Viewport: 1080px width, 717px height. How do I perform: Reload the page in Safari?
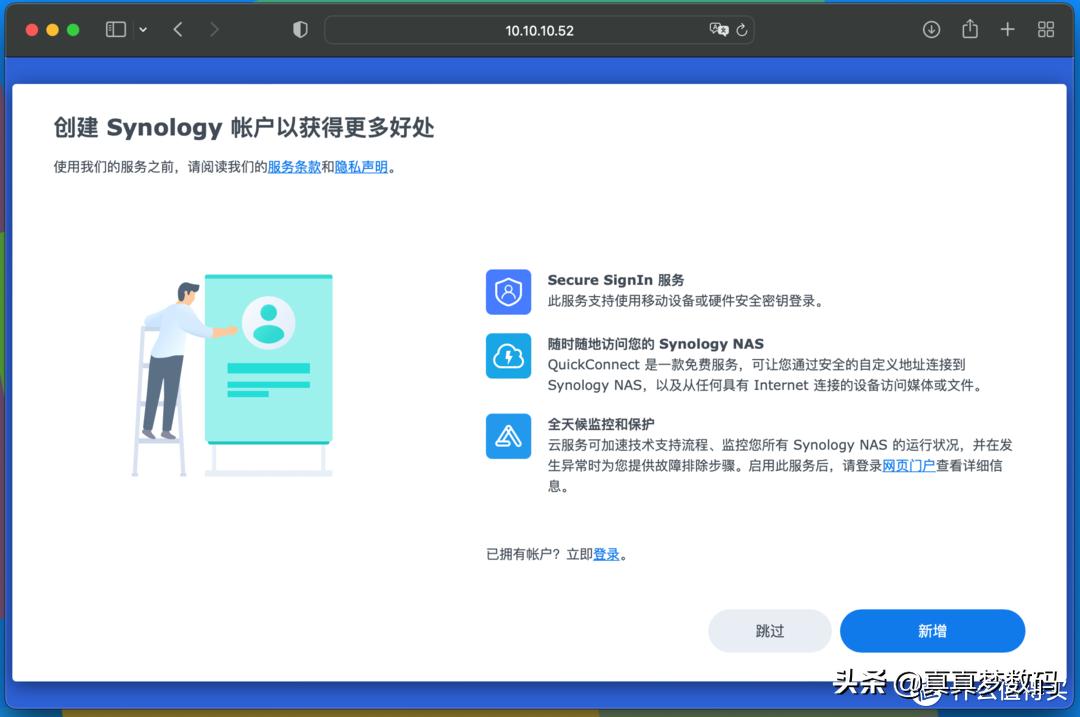pyautogui.click(x=740, y=30)
